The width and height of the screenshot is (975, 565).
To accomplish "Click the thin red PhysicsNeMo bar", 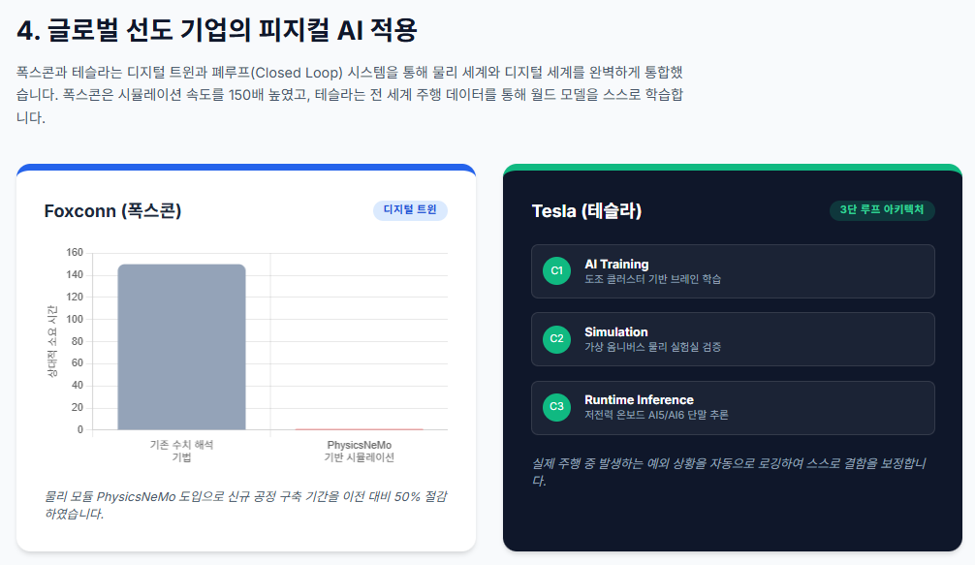I will (x=359, y=429).
